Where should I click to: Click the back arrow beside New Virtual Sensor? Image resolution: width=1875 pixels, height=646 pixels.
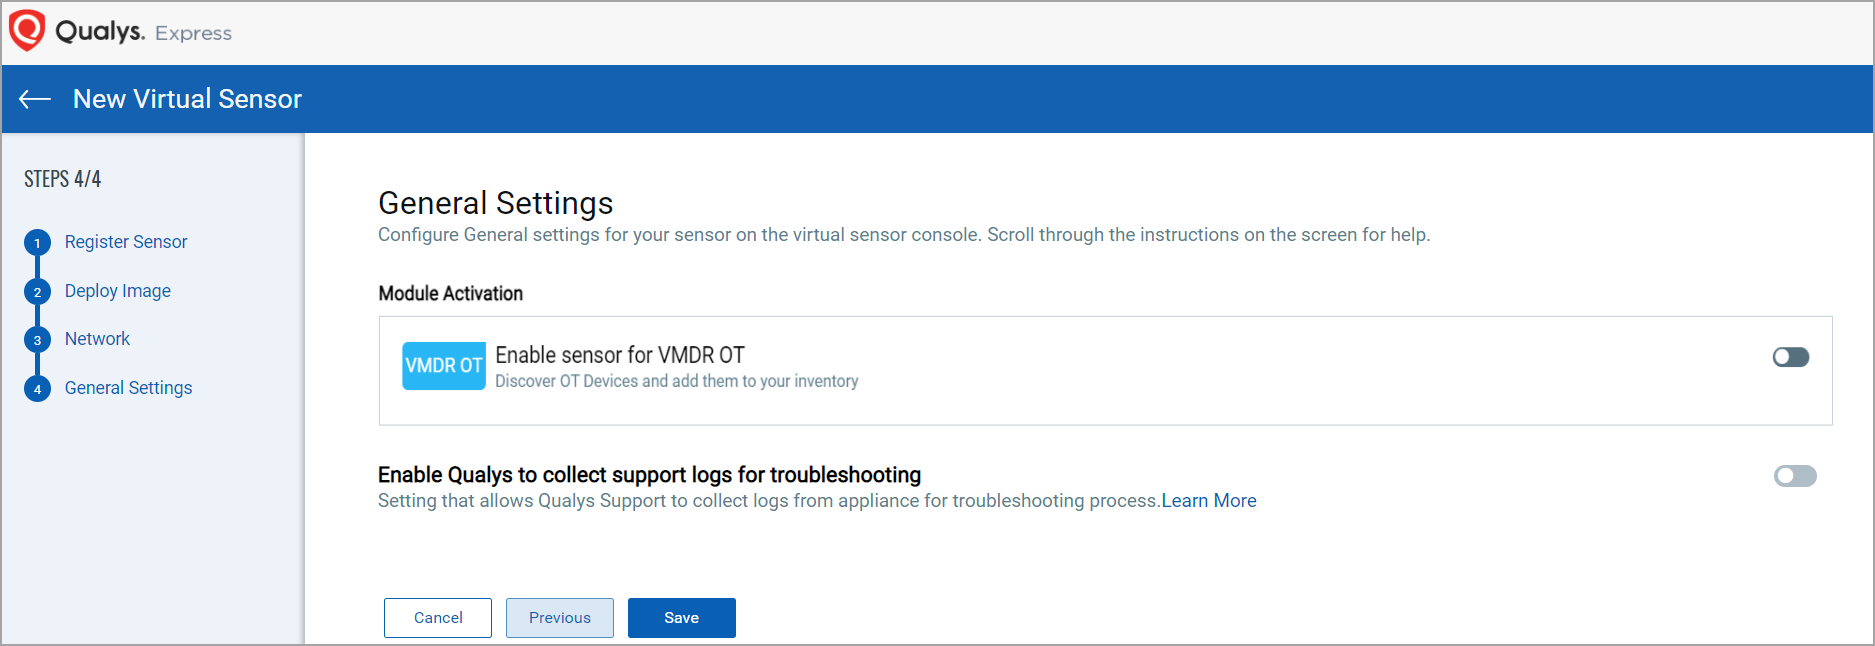[x=35, y=99]
